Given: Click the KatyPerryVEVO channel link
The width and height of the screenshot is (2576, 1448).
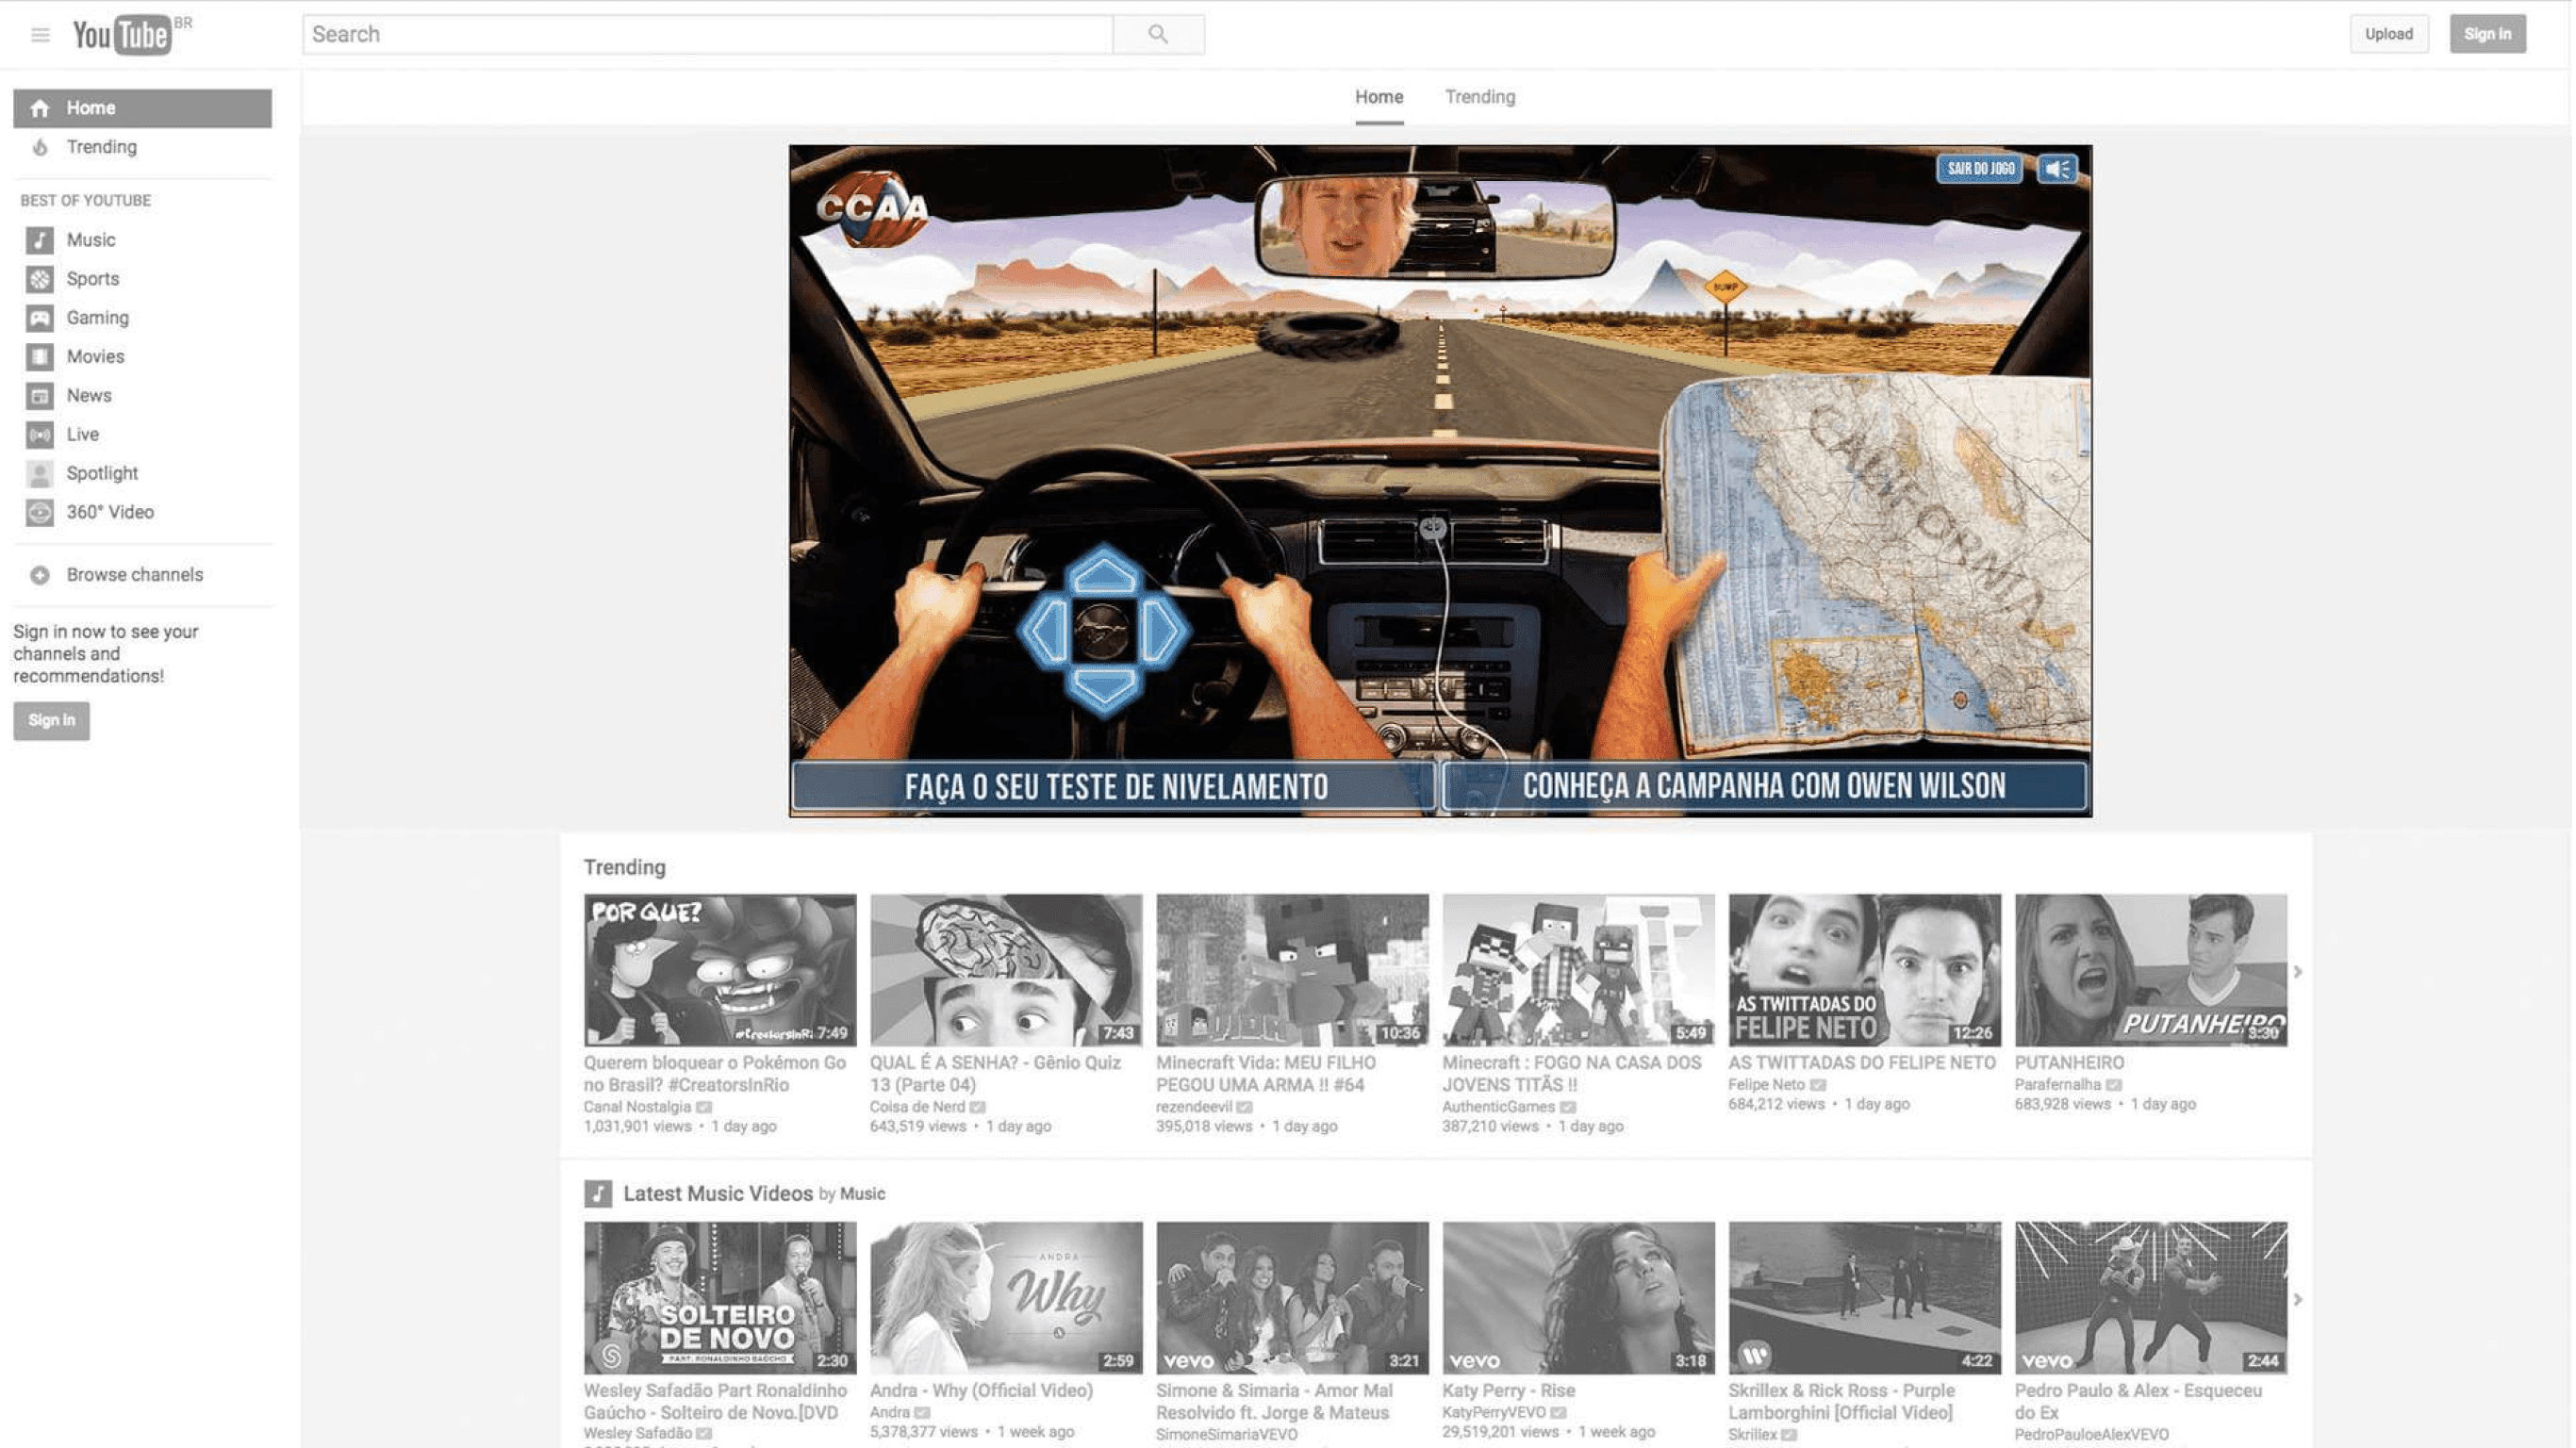Looking at the screenshot, I should [1494, 1413].
